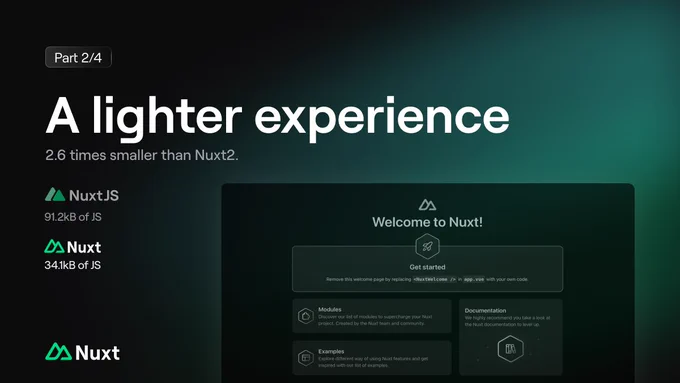Open the Get started card

(428, 268)
